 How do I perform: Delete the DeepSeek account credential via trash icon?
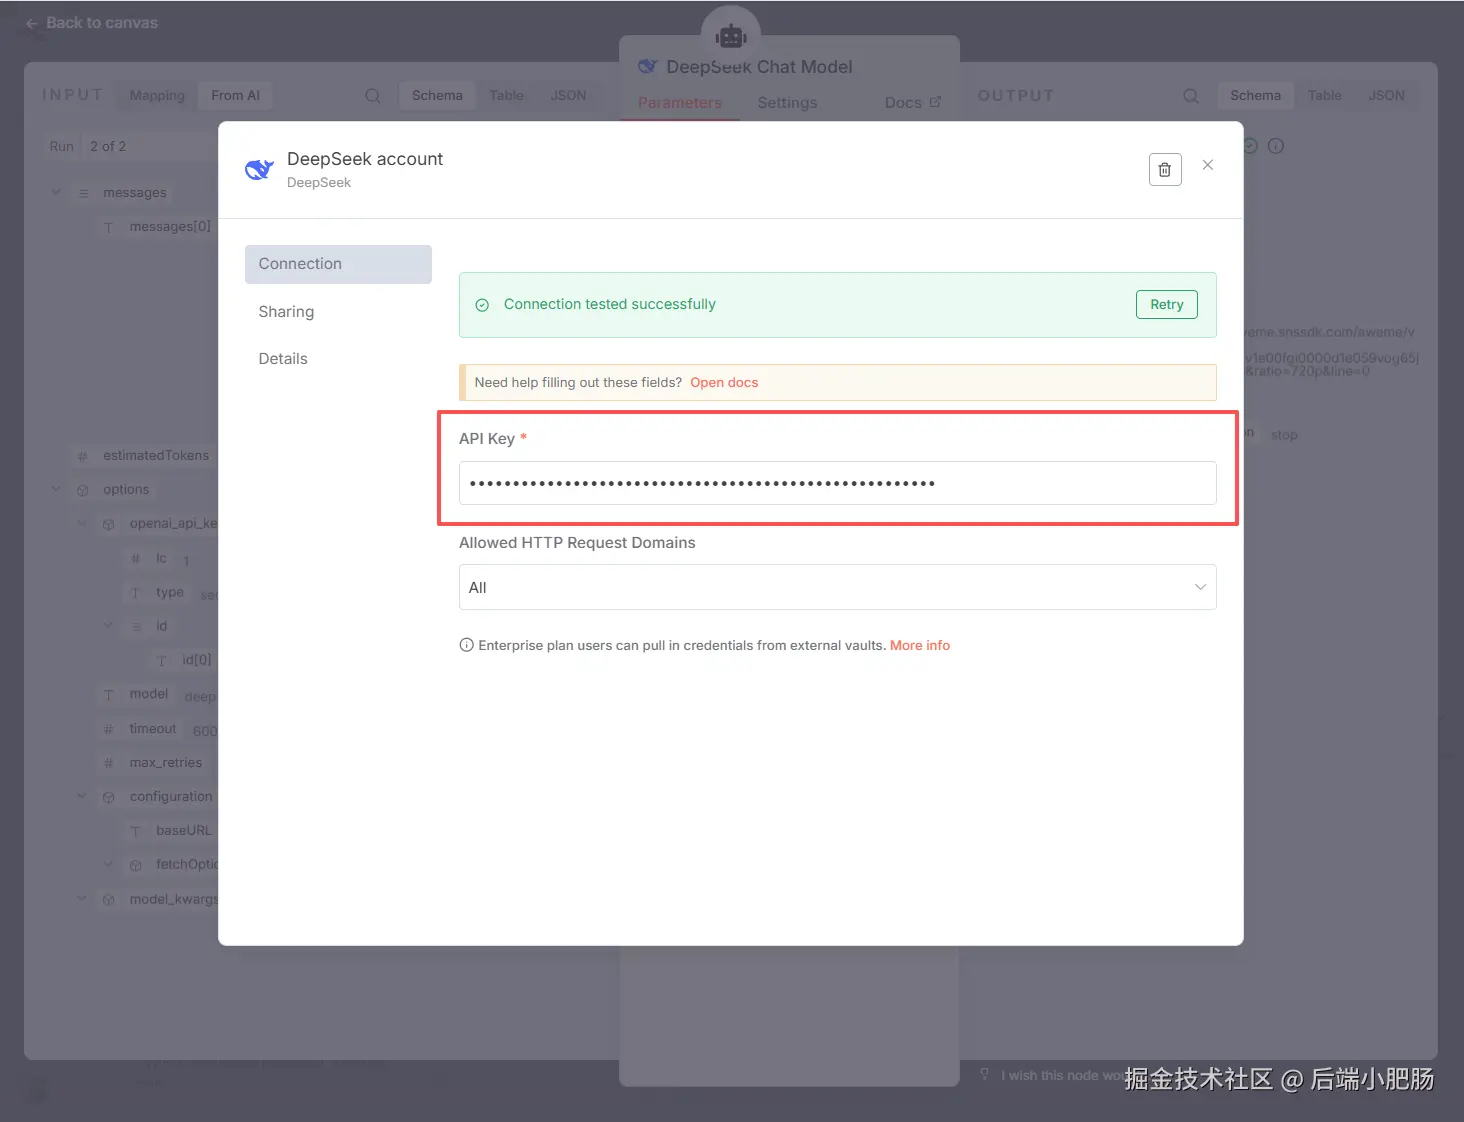click(1165, 170)
